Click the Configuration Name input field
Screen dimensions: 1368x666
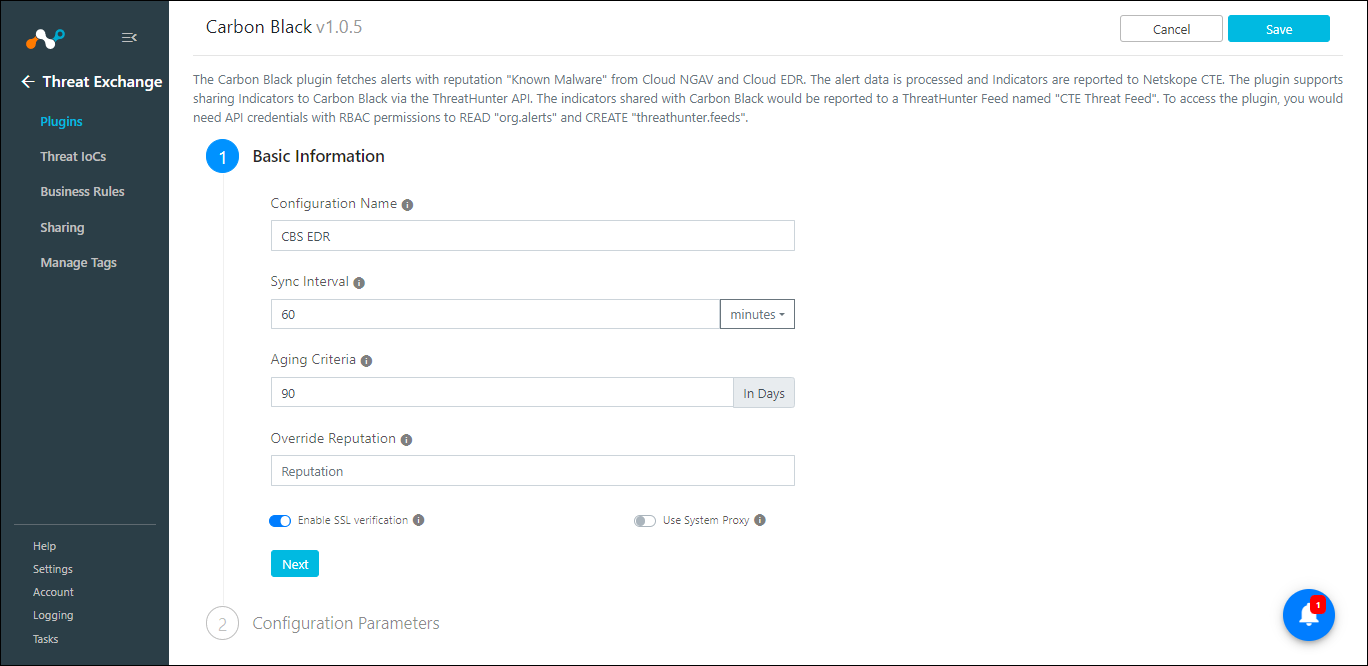click(x=533, y=236)
